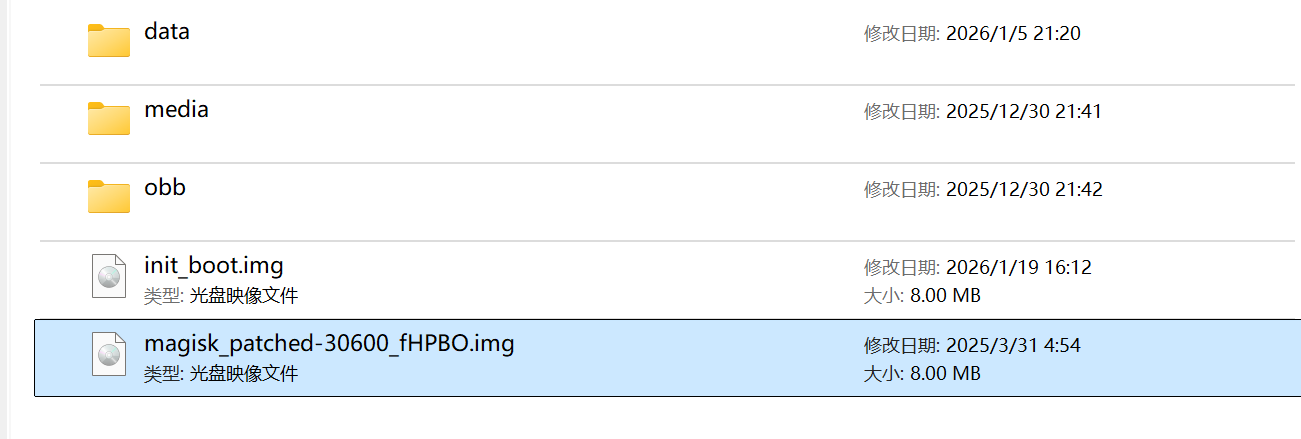
Task: Click the media folder date 2025/12/30 21:41
Action: (1023, 112)
